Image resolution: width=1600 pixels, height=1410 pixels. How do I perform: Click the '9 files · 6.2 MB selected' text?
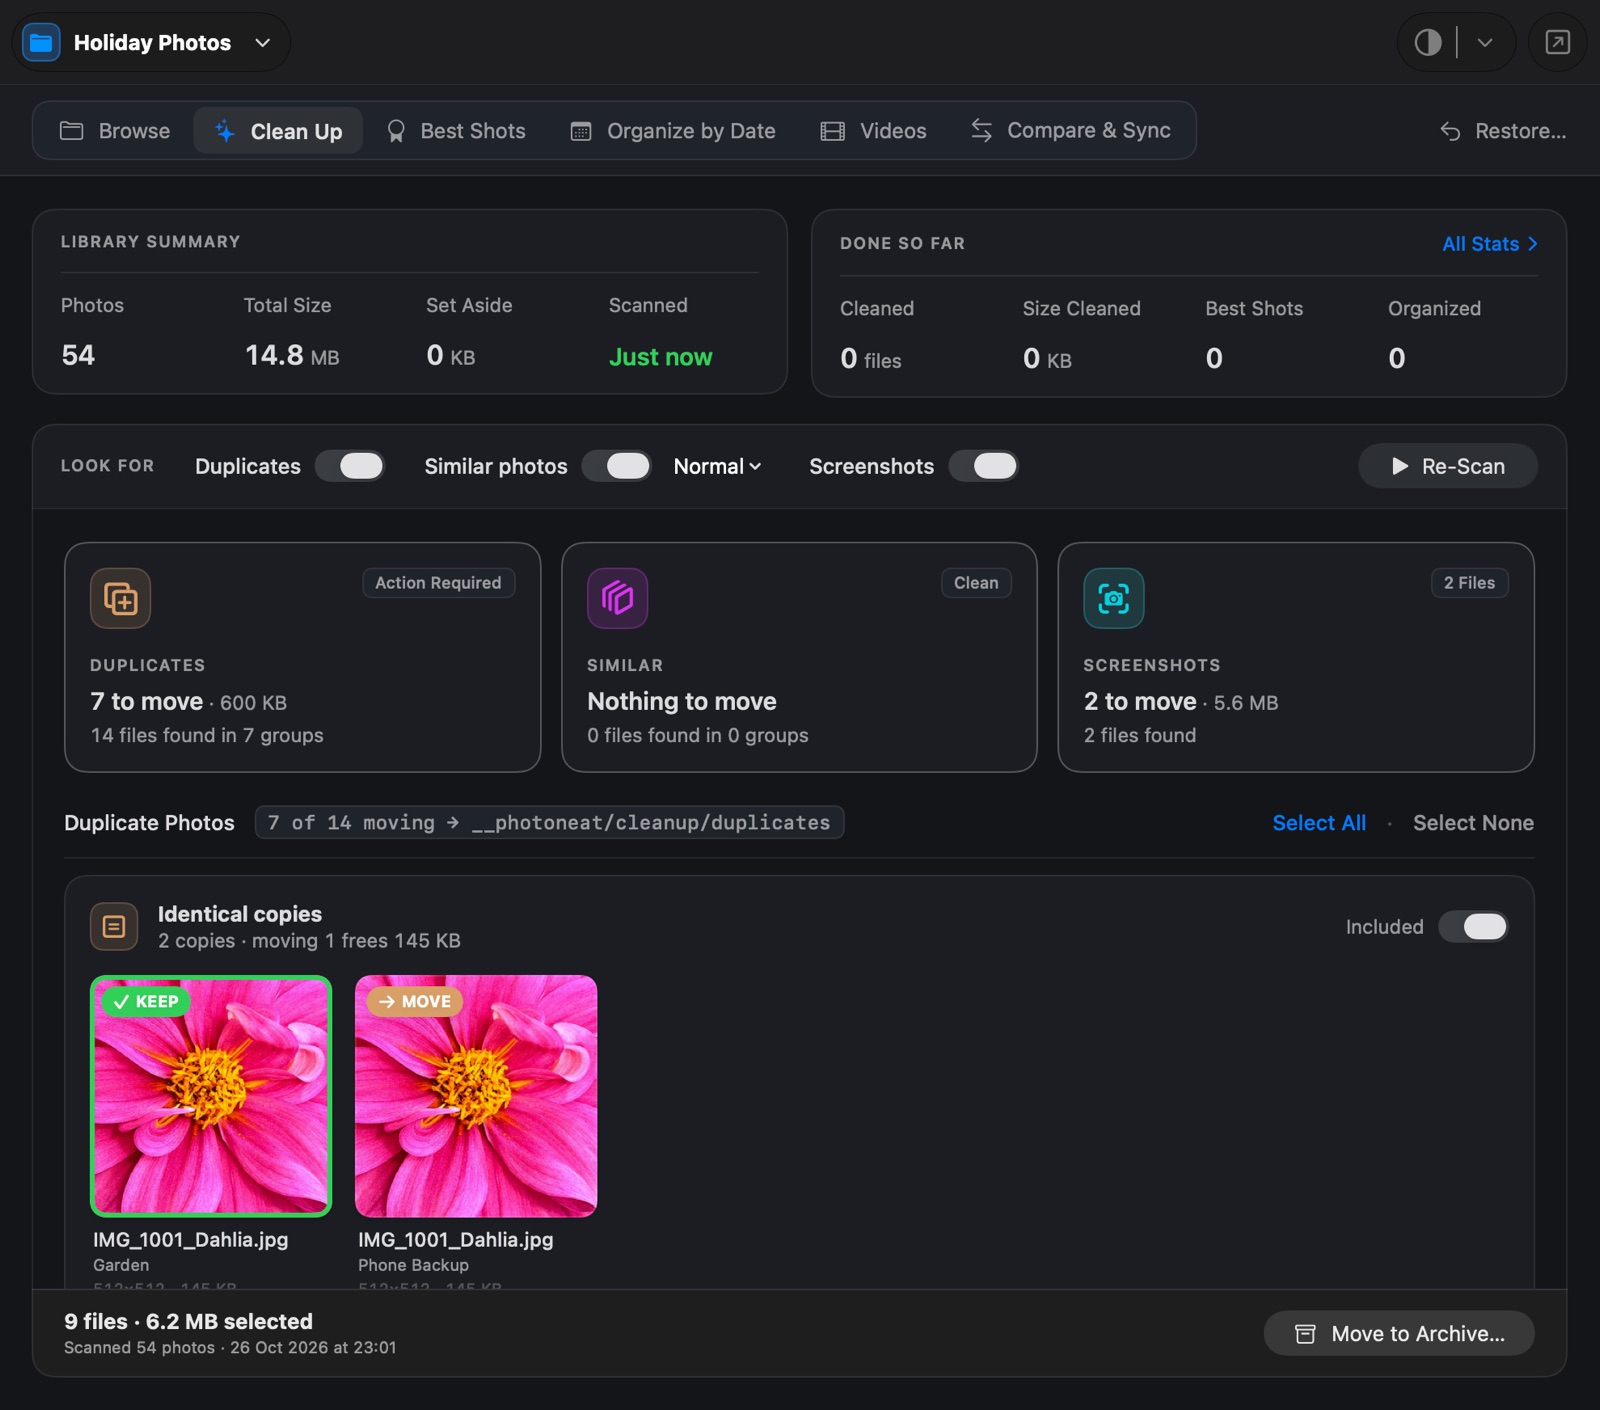(189, 1321)
